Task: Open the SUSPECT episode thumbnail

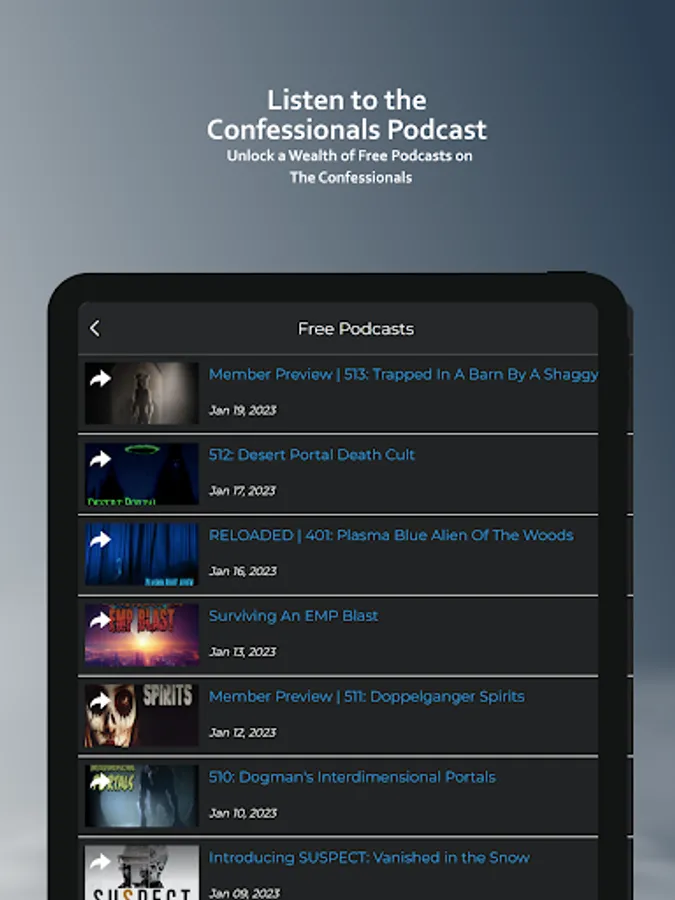Action: pyautogui.click(x=142, y=872)
